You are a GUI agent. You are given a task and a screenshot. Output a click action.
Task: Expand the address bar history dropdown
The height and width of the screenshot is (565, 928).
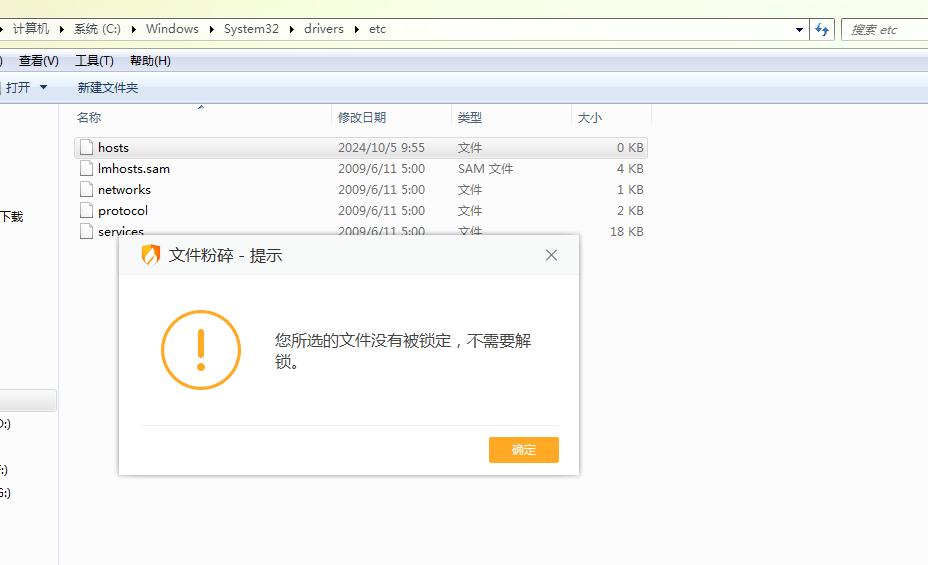[x=799, y=30]
